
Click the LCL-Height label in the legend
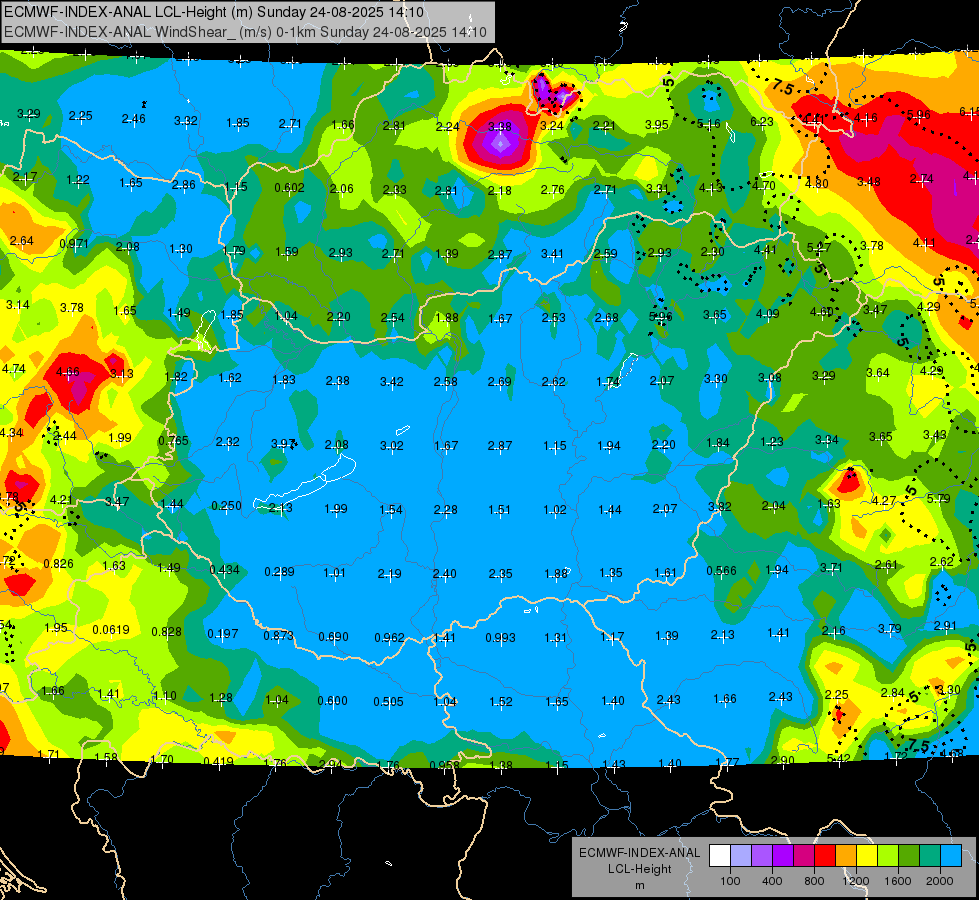point(639,869)
